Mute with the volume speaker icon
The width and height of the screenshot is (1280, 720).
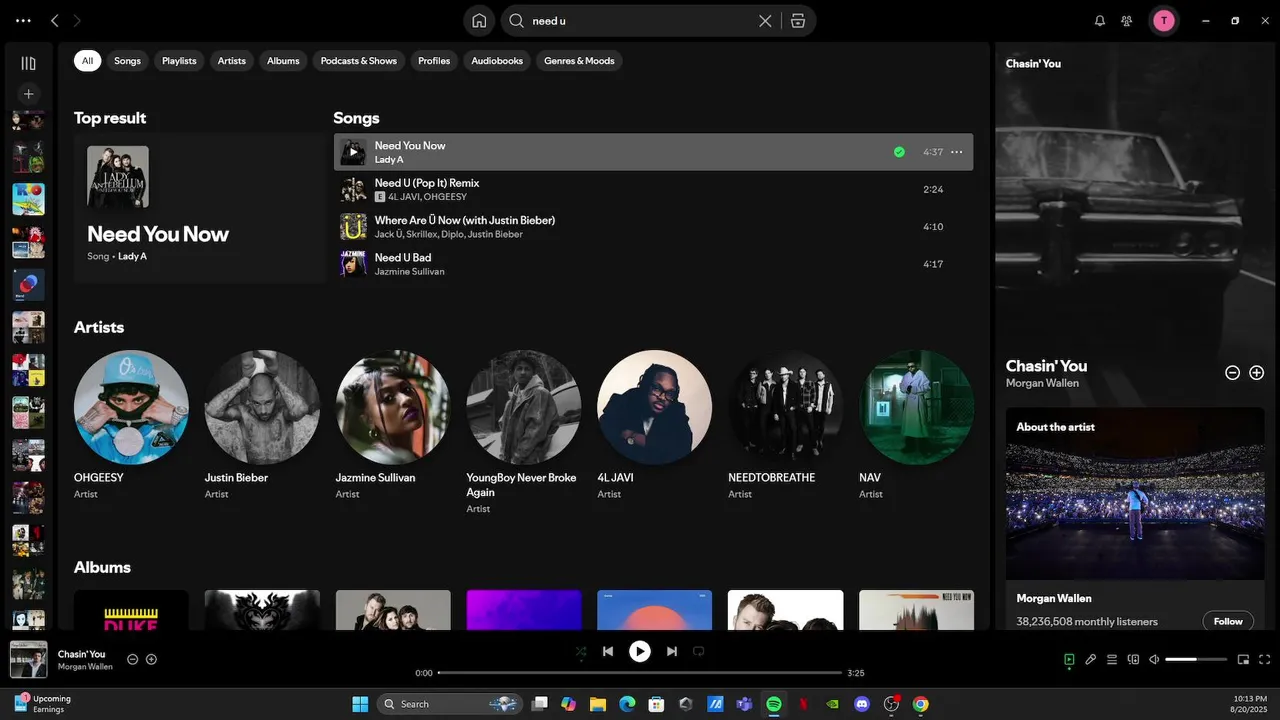point(1154,659)
